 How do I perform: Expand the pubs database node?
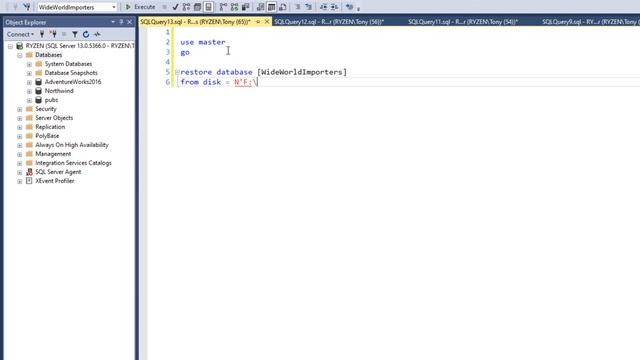tap(29, 100)
